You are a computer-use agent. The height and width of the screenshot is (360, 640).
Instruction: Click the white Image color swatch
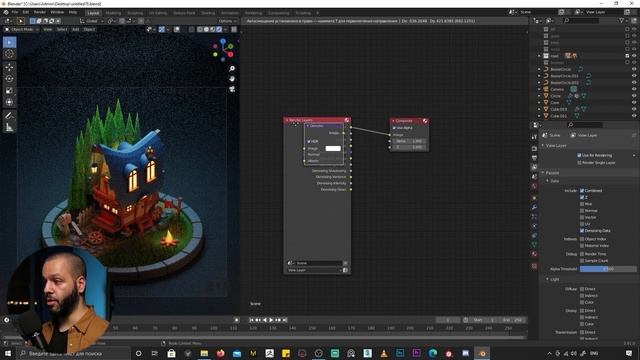[333, 149]
